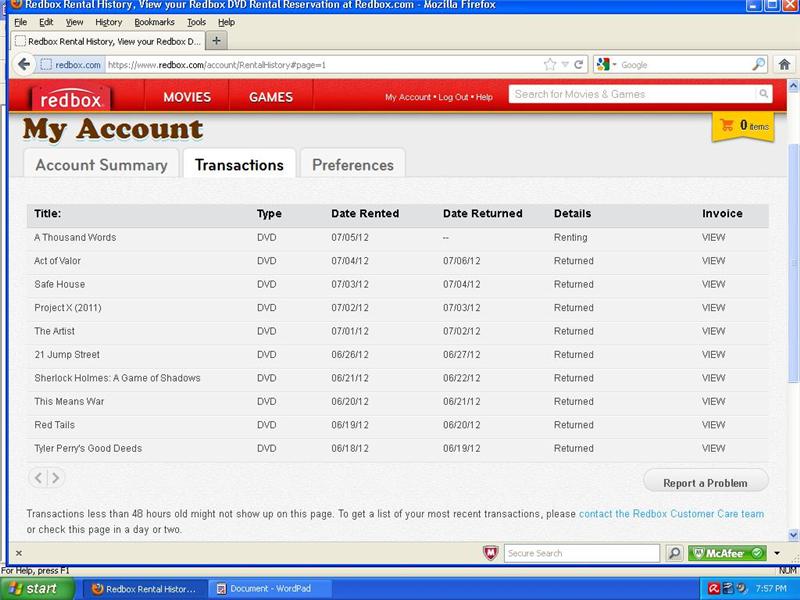Click the page scrollbar down arrow
This screenshot has height=600, width=800.
click(793, 535)
